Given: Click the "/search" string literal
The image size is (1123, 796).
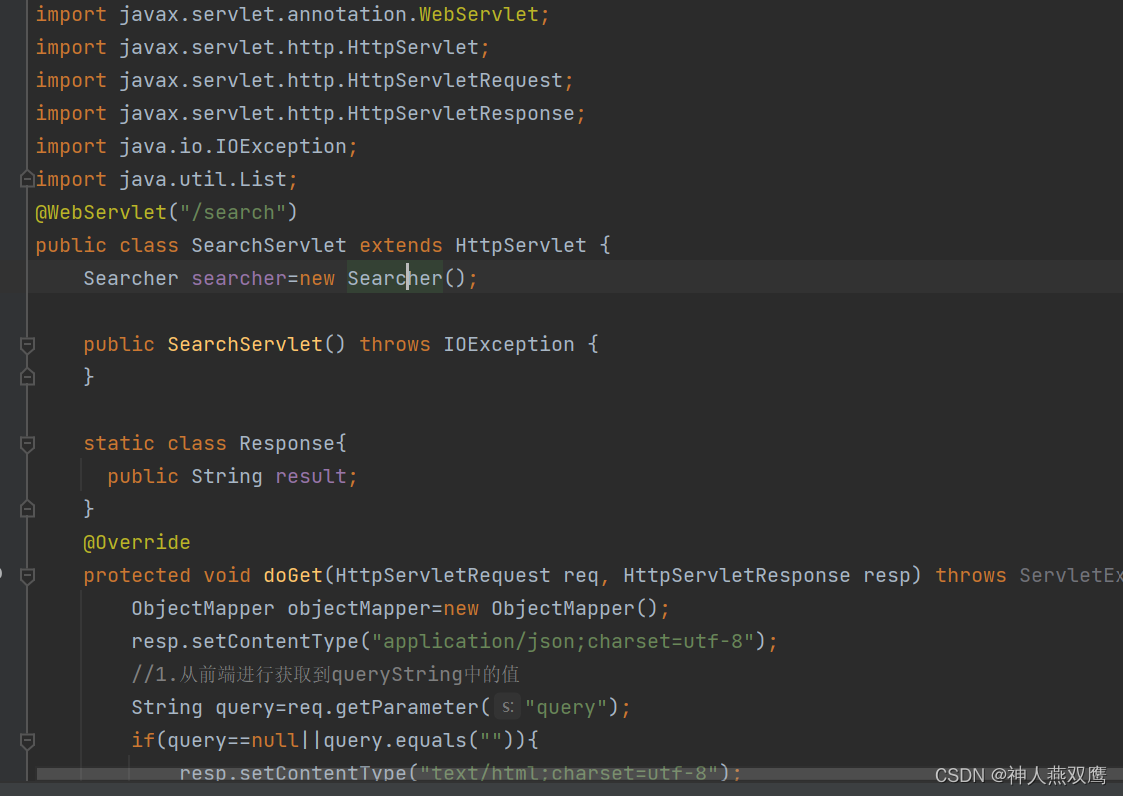Looking at the screenshot, I should click(233, 212).
